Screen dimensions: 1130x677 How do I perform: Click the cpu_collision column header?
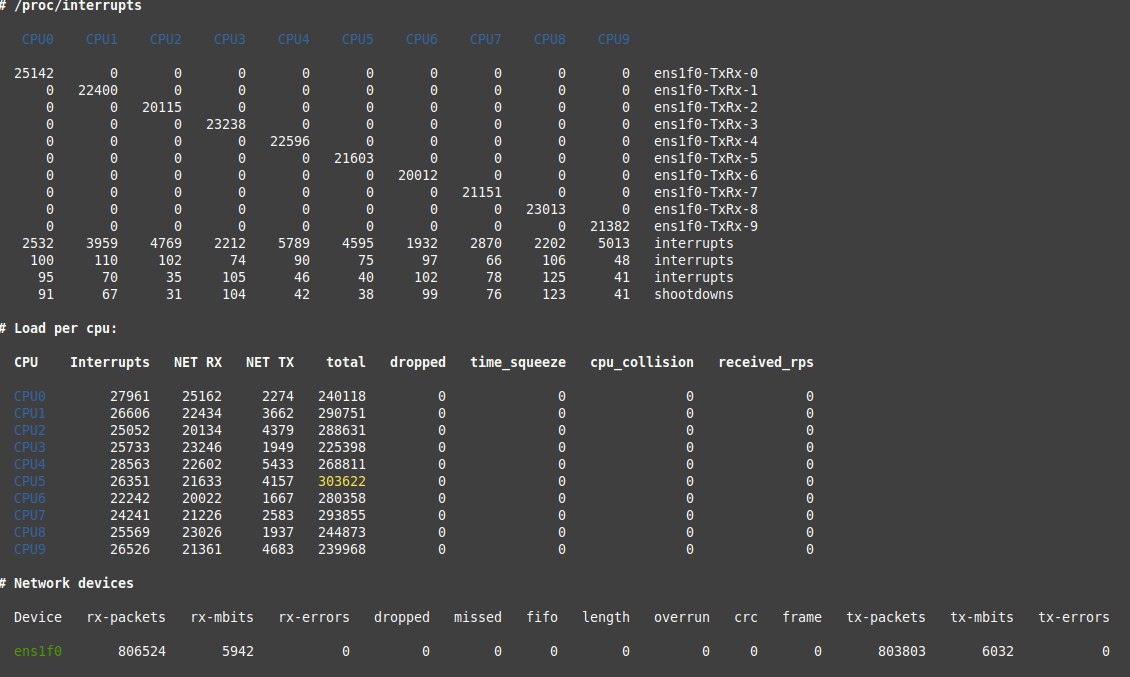[642, 362]
